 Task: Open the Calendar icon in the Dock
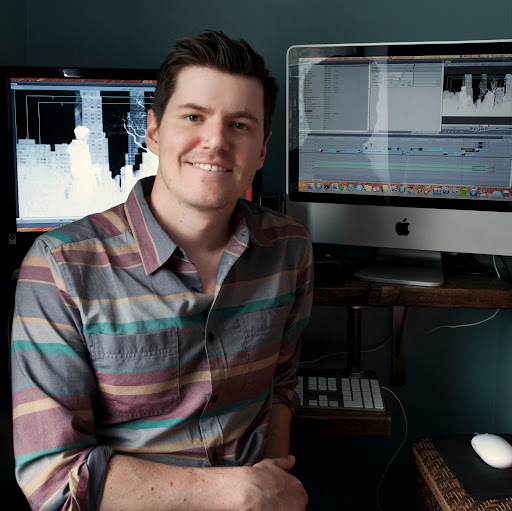click(376, 189)
